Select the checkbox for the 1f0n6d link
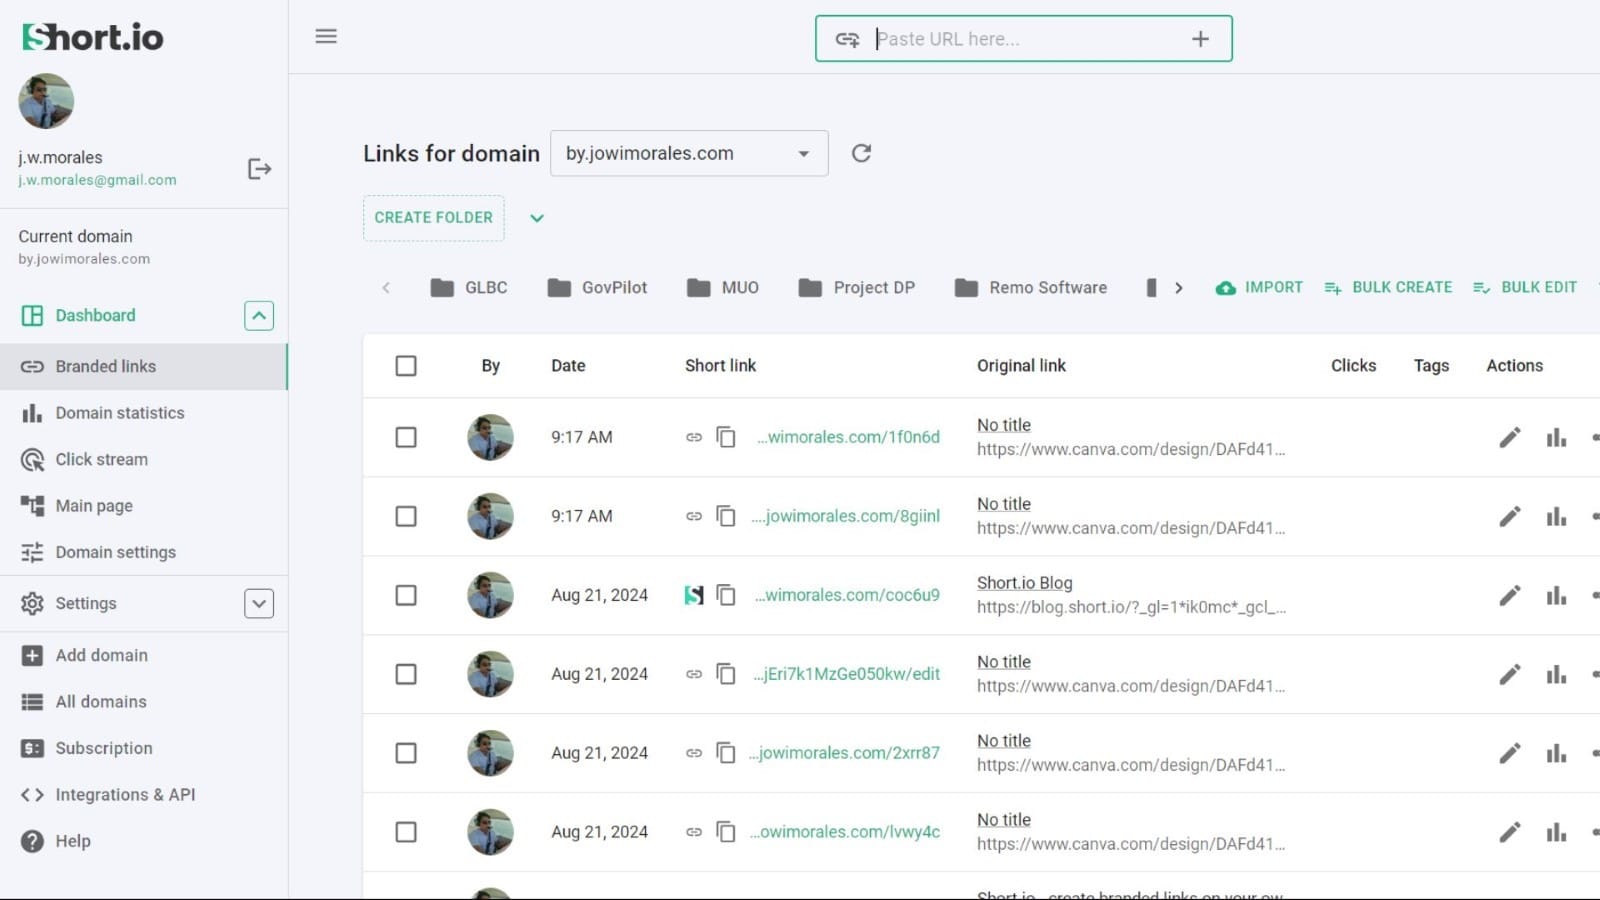 click(x=406, y=437)
